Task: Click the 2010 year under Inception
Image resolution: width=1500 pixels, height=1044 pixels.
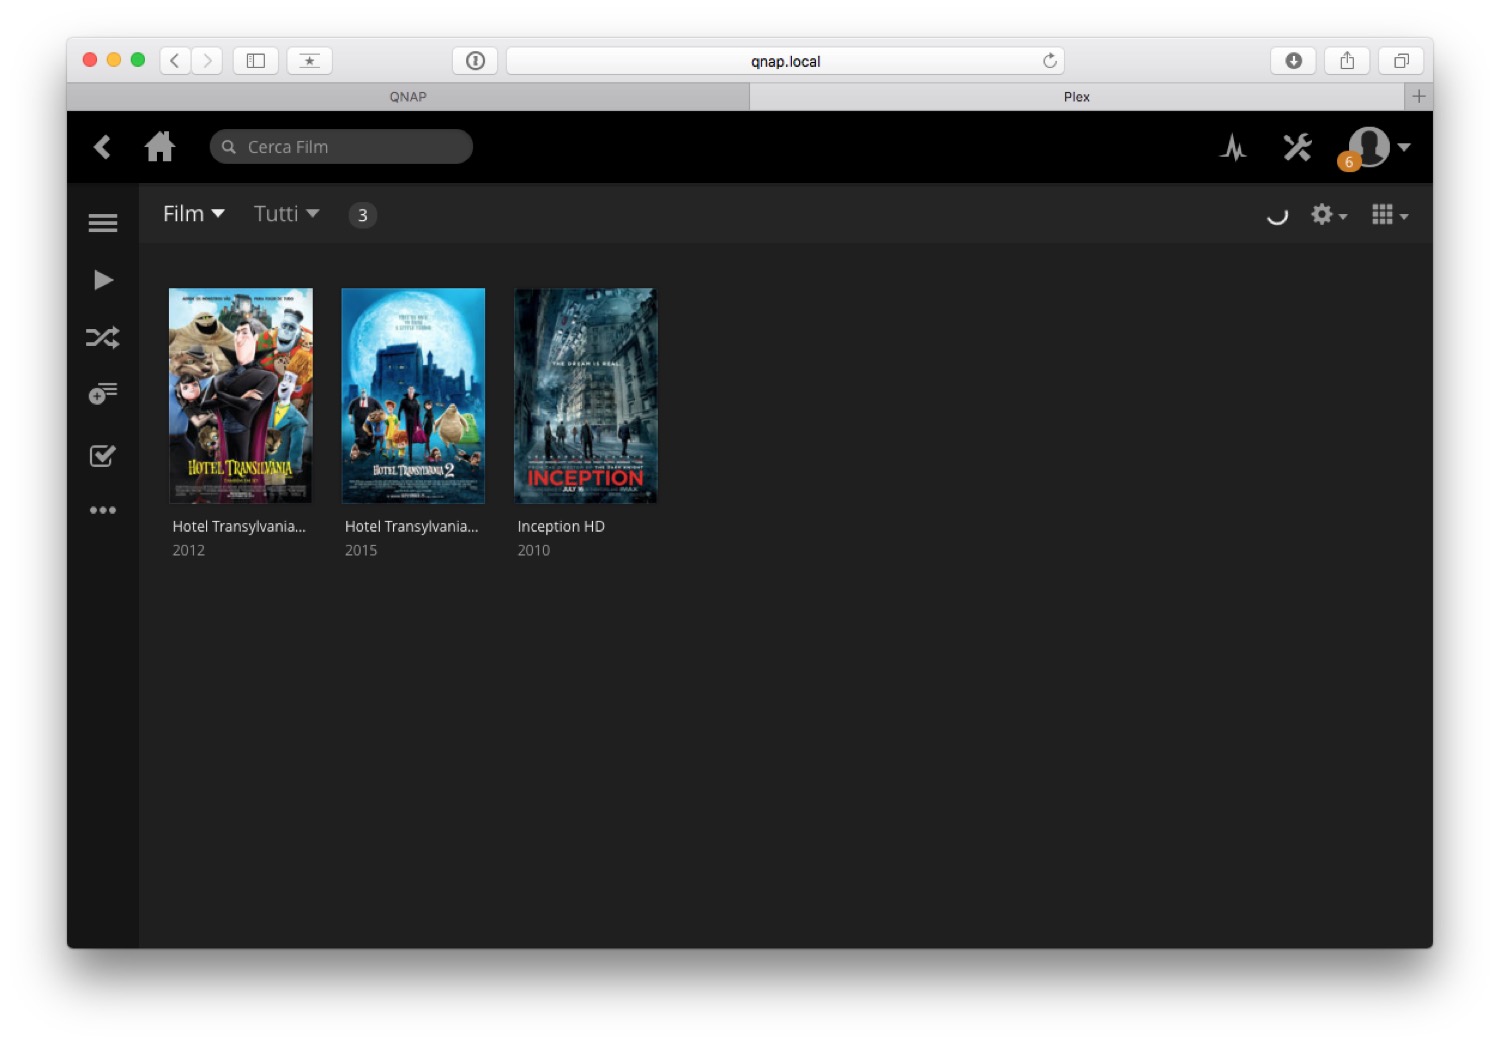Action: pyautogui.click(x=534, y=550)
